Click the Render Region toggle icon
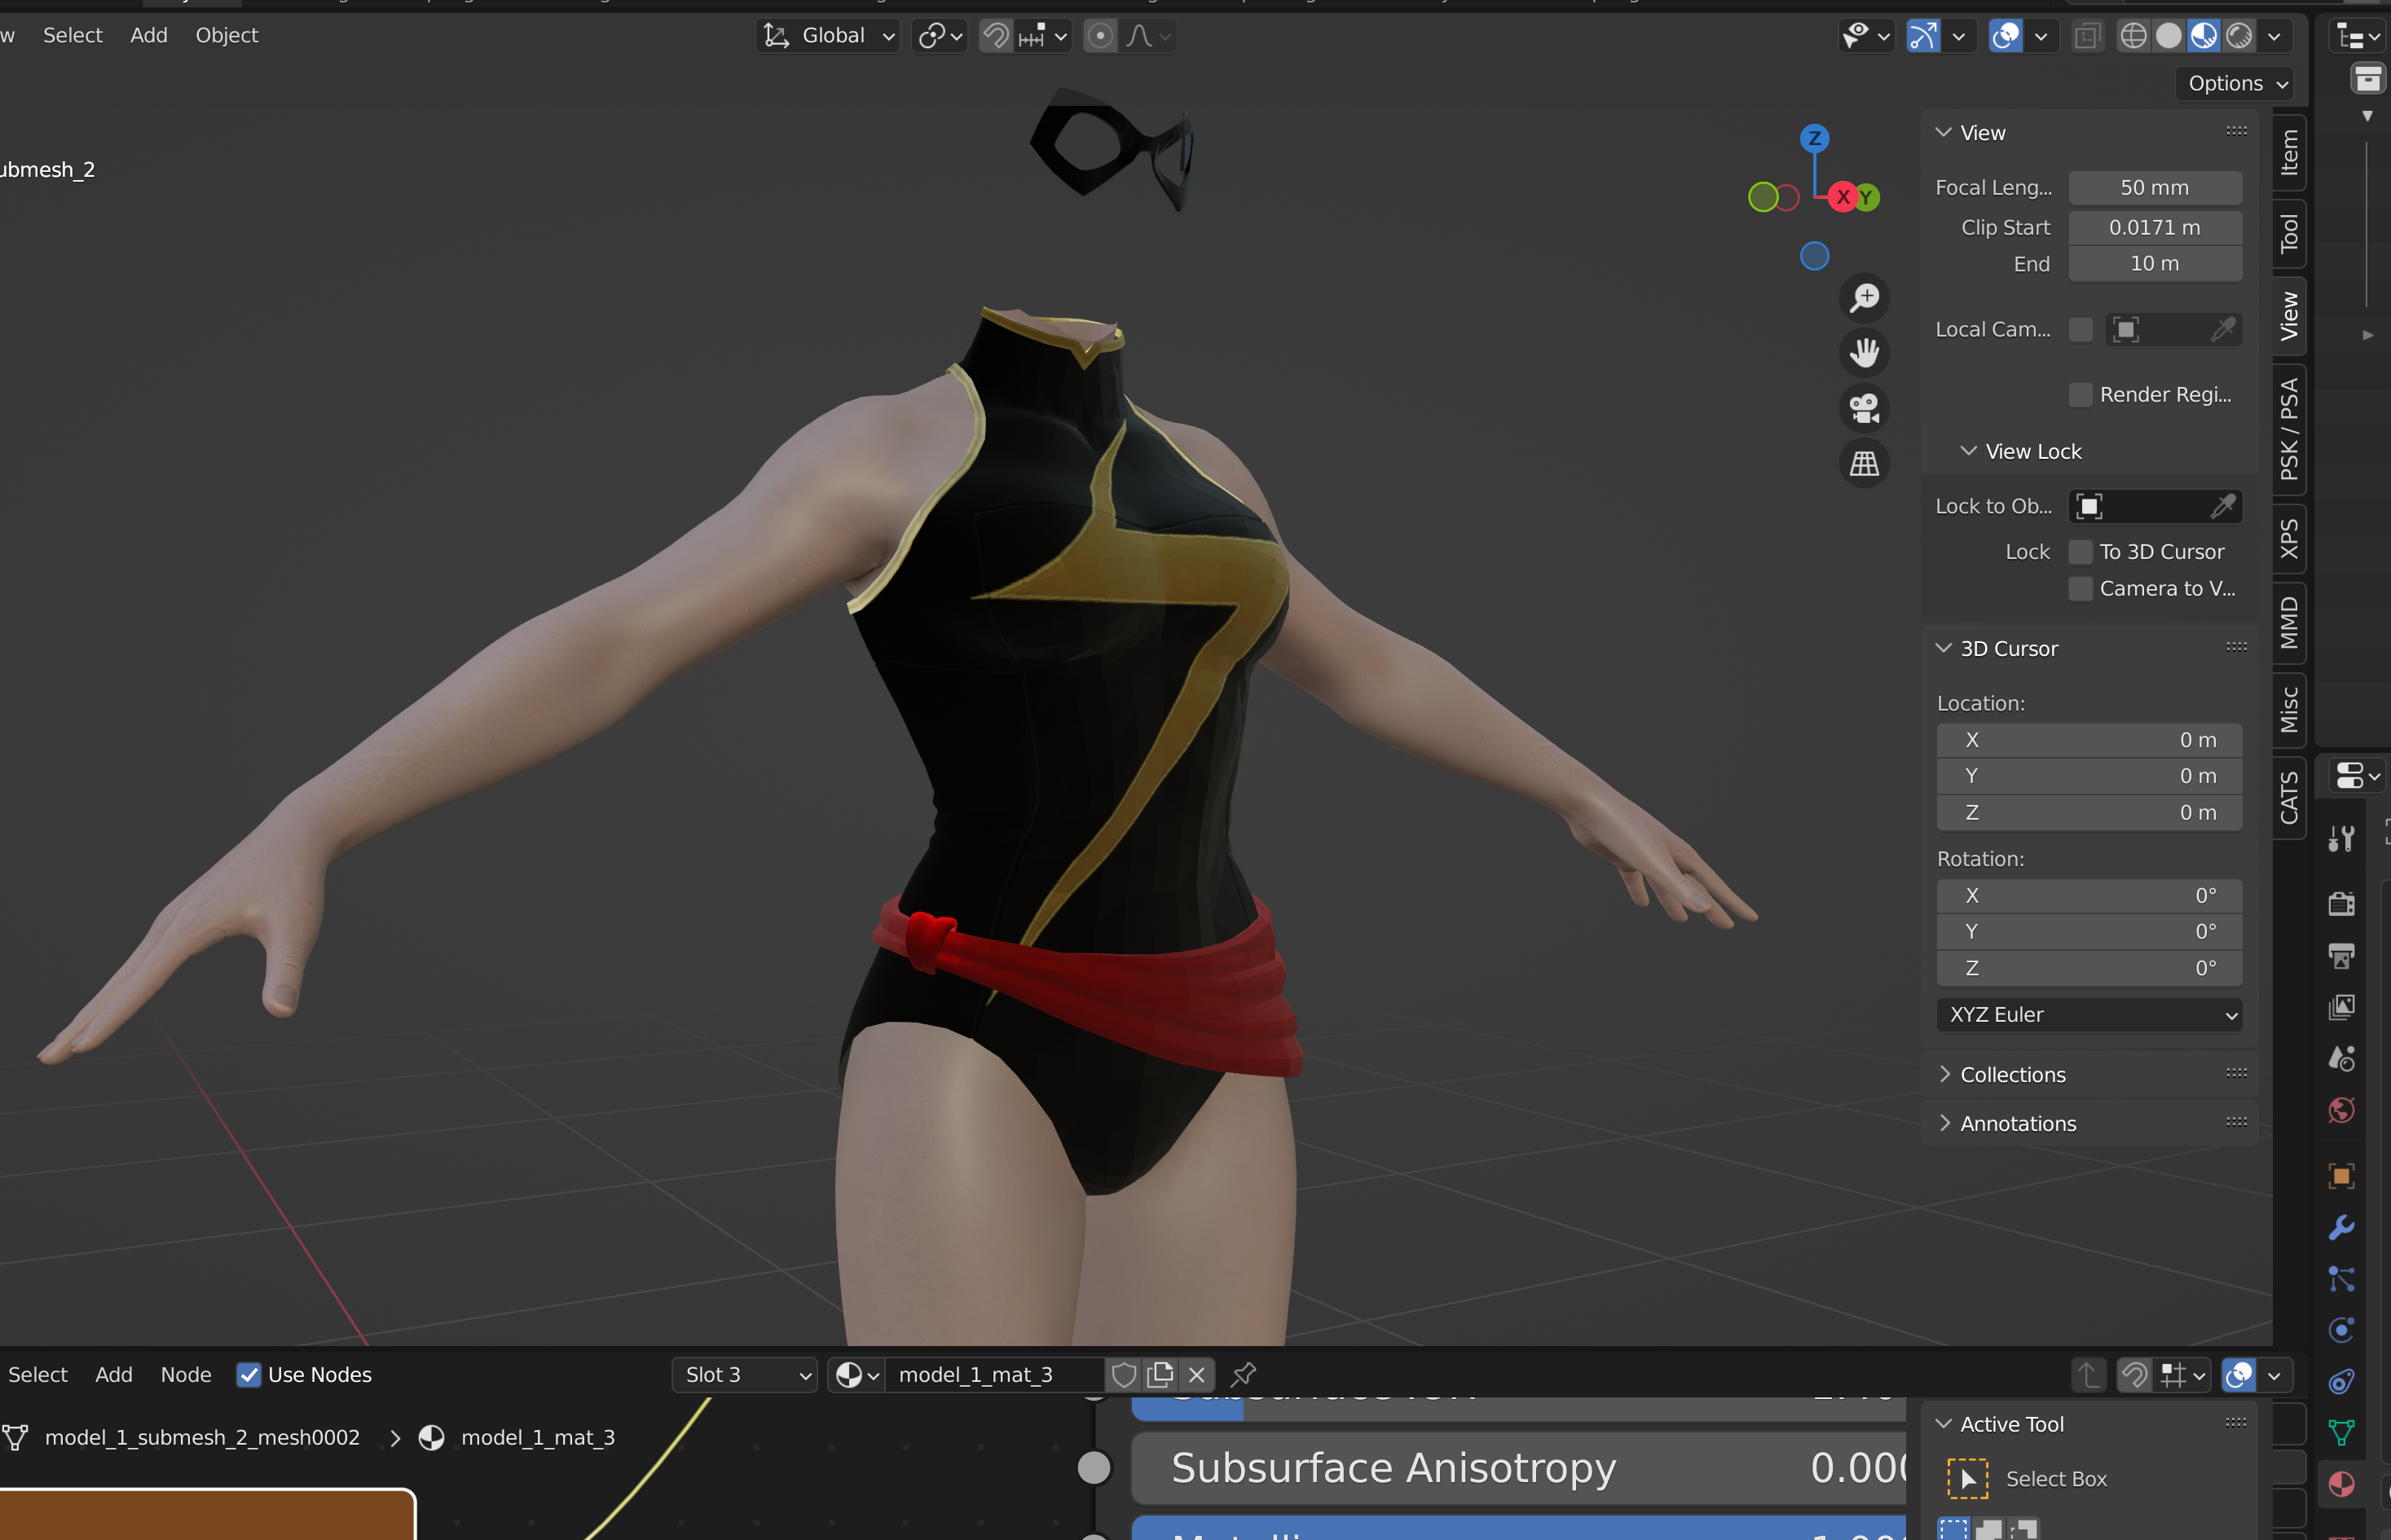Image resolution: width=2391 pixels, height=1540 pixels. coord(2079,394)
